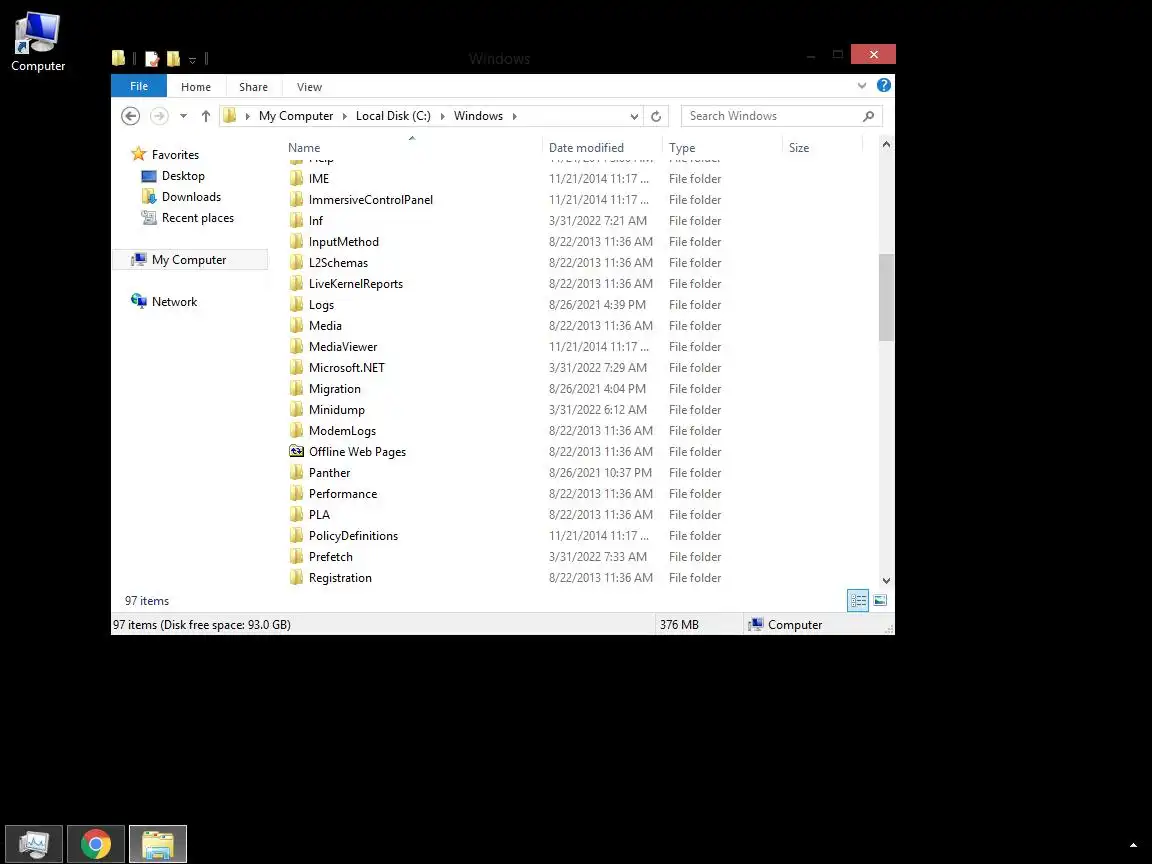1152x864 pixels.
Task: Select the L2Schemas folder
Action: [x=338, y=262]
